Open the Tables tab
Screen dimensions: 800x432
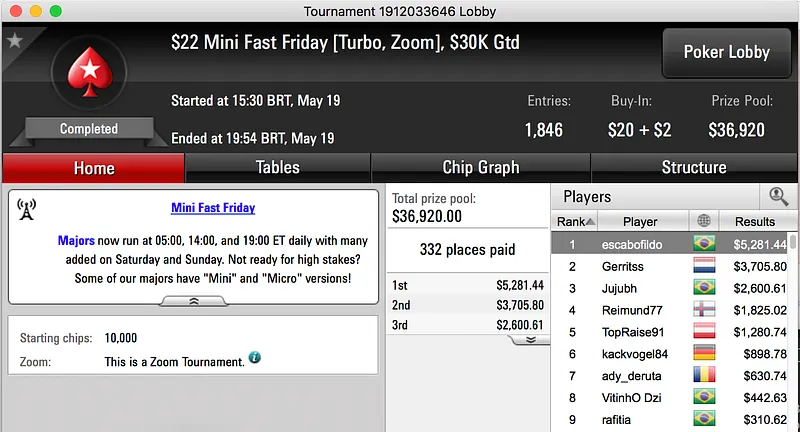(x=277, y=168)
